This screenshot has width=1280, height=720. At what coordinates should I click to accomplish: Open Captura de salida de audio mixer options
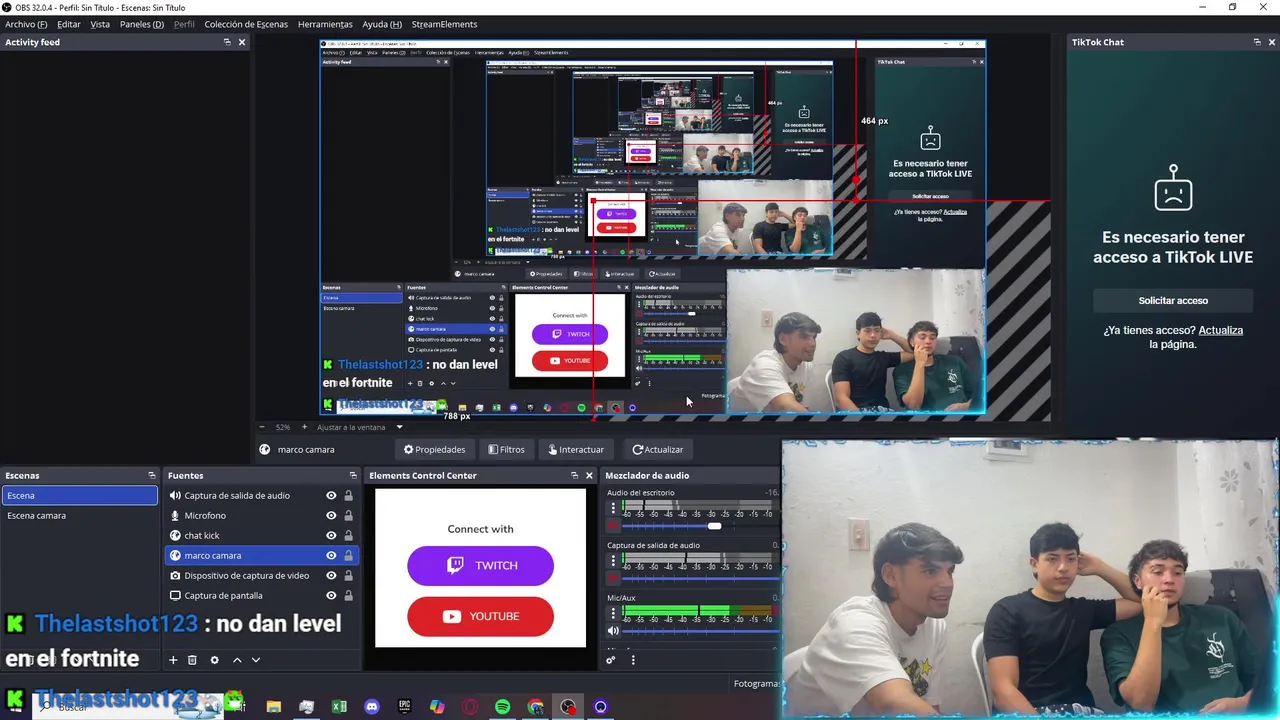point(613,561)
